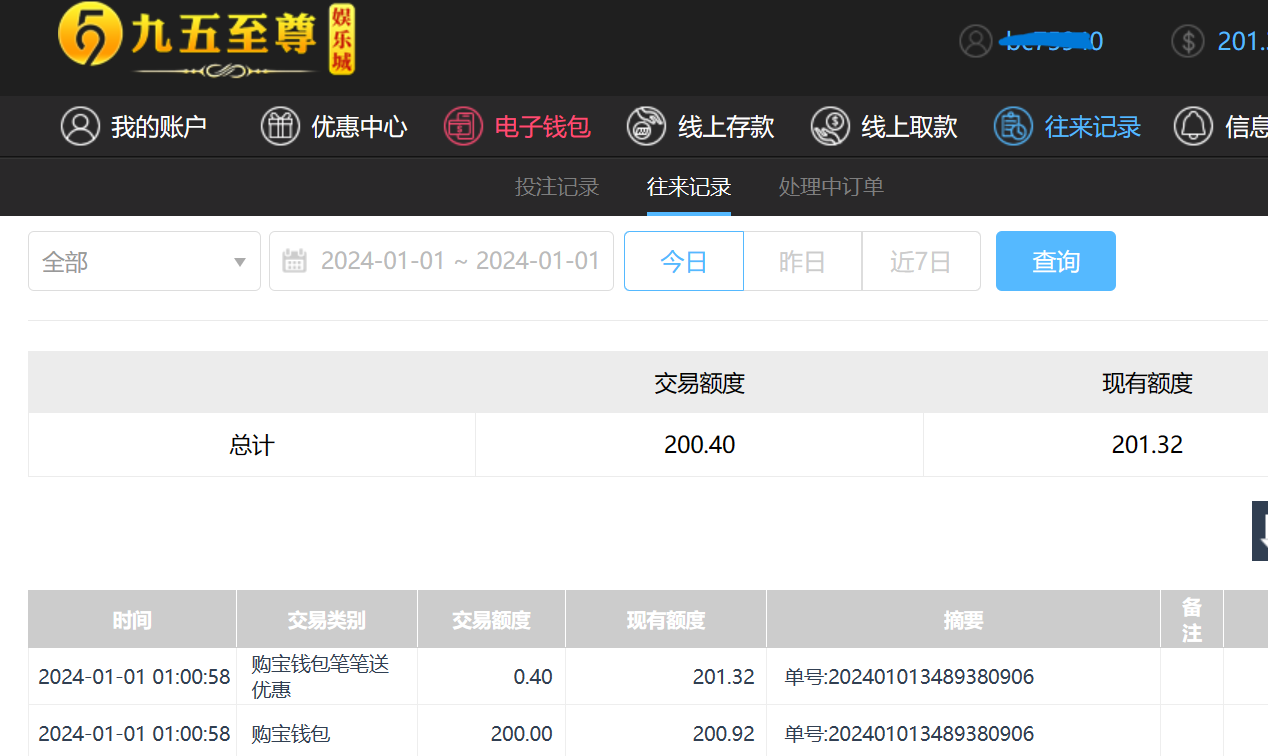Click the user profile icon in header
Viewport: 1268px width, 756px height.
tap(976, 41)
